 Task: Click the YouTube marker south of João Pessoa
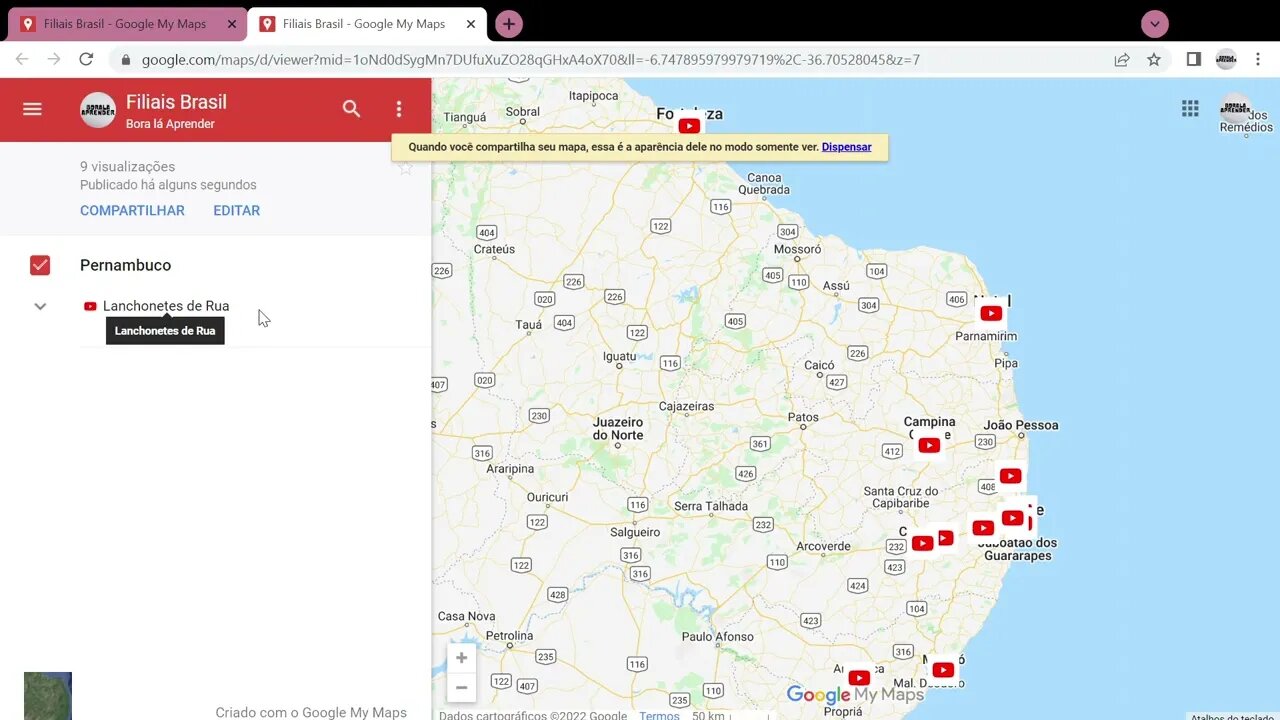[x=1011, y=476]
